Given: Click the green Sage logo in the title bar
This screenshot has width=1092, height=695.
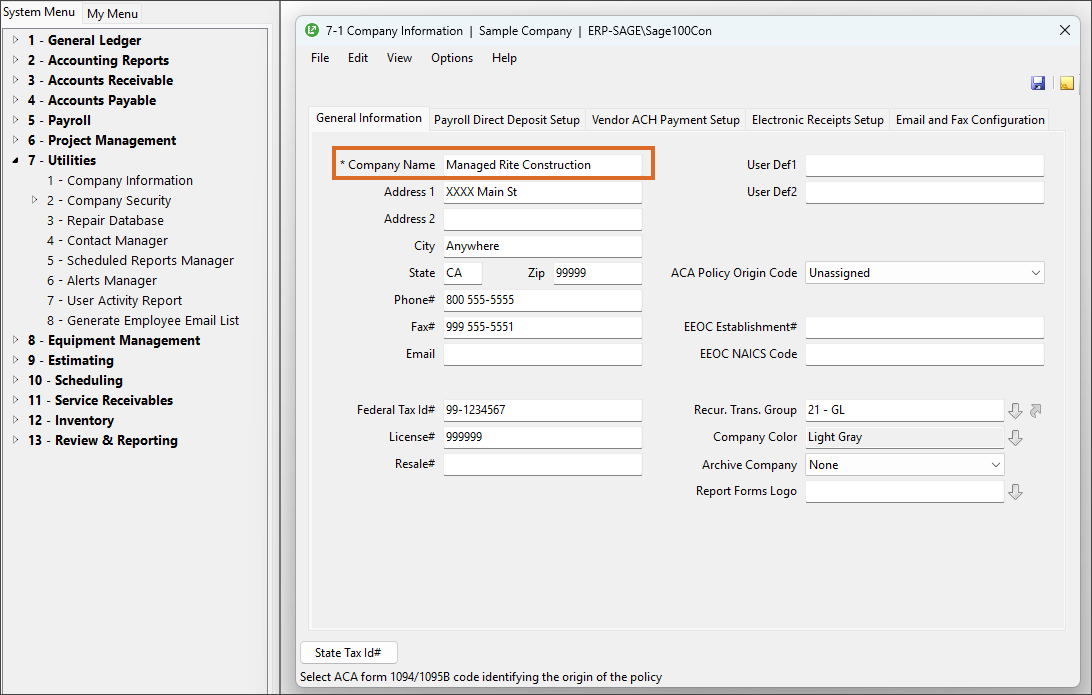Looking at the screenshot, I should click(312, 30).
